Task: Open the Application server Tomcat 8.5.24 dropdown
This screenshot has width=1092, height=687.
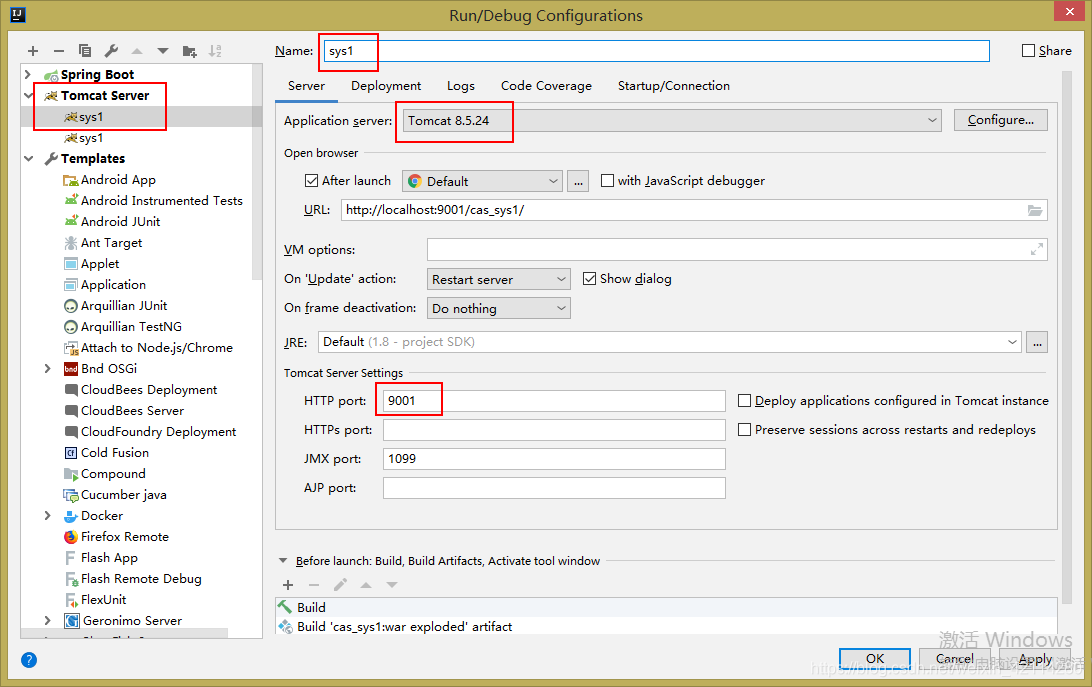Action: [x=672, y=121]
